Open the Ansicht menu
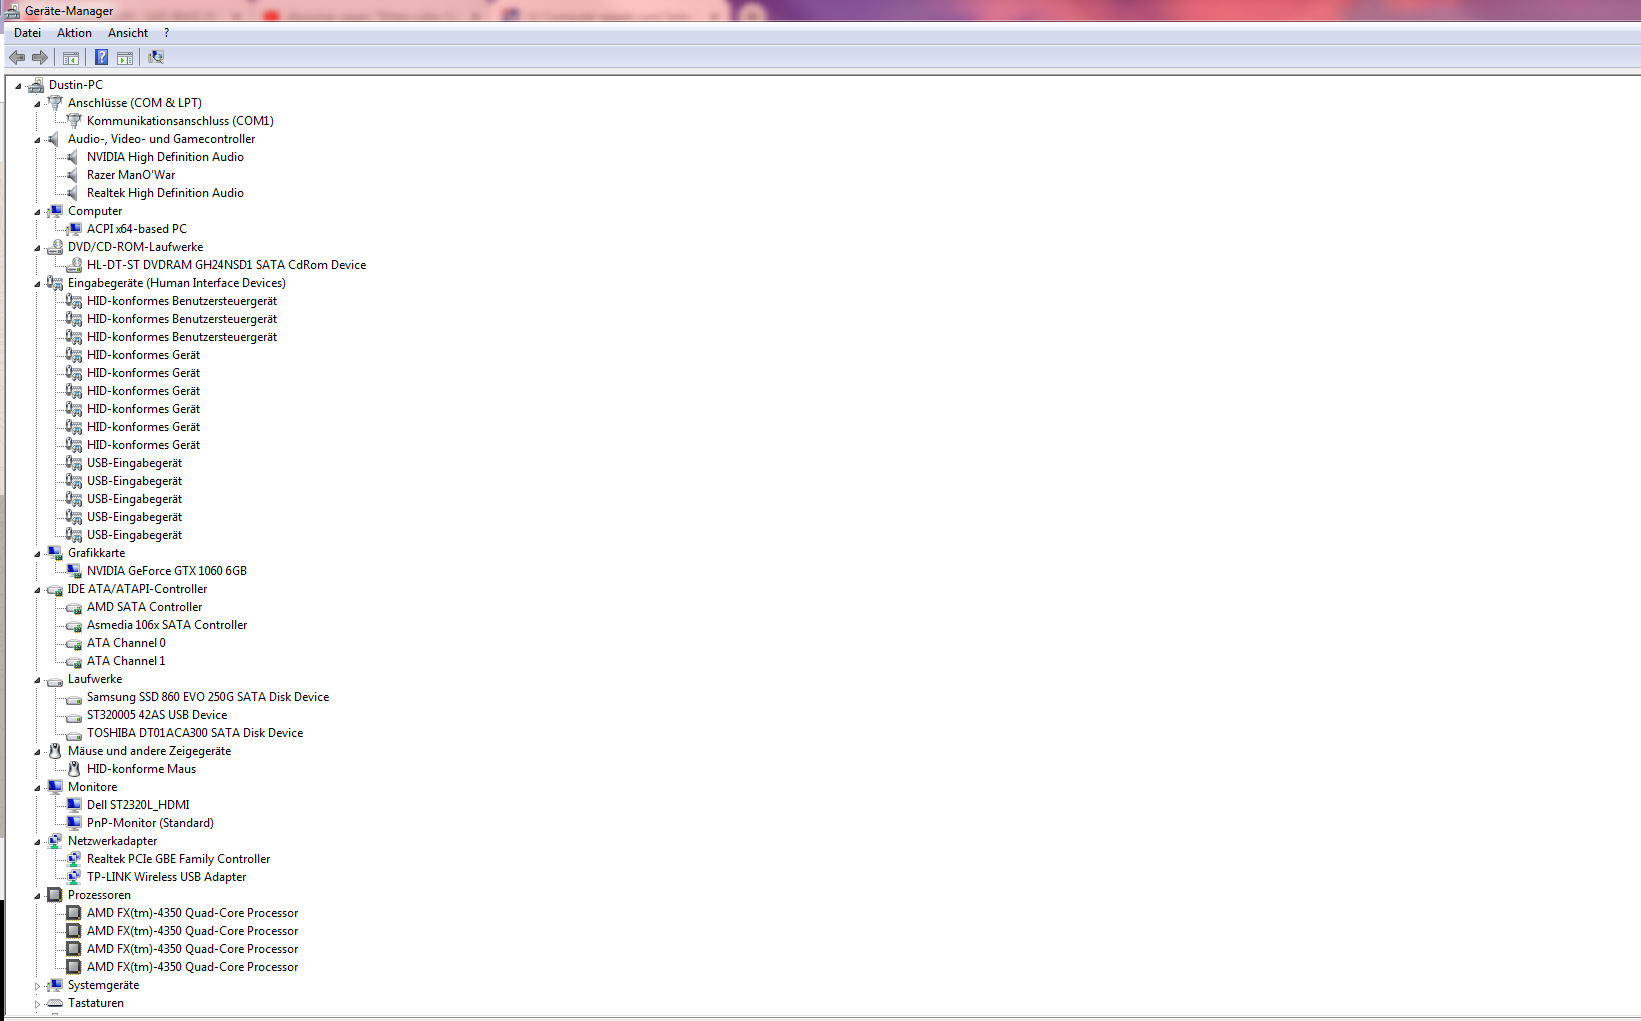This screenshot has height=1021, width=1641. click(x=128, y=33)
